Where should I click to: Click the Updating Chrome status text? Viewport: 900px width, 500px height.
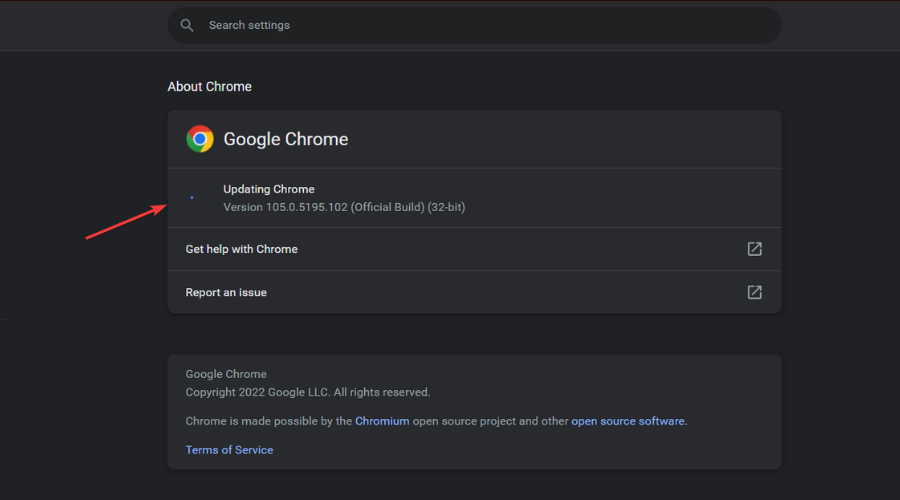click(269, 189)
